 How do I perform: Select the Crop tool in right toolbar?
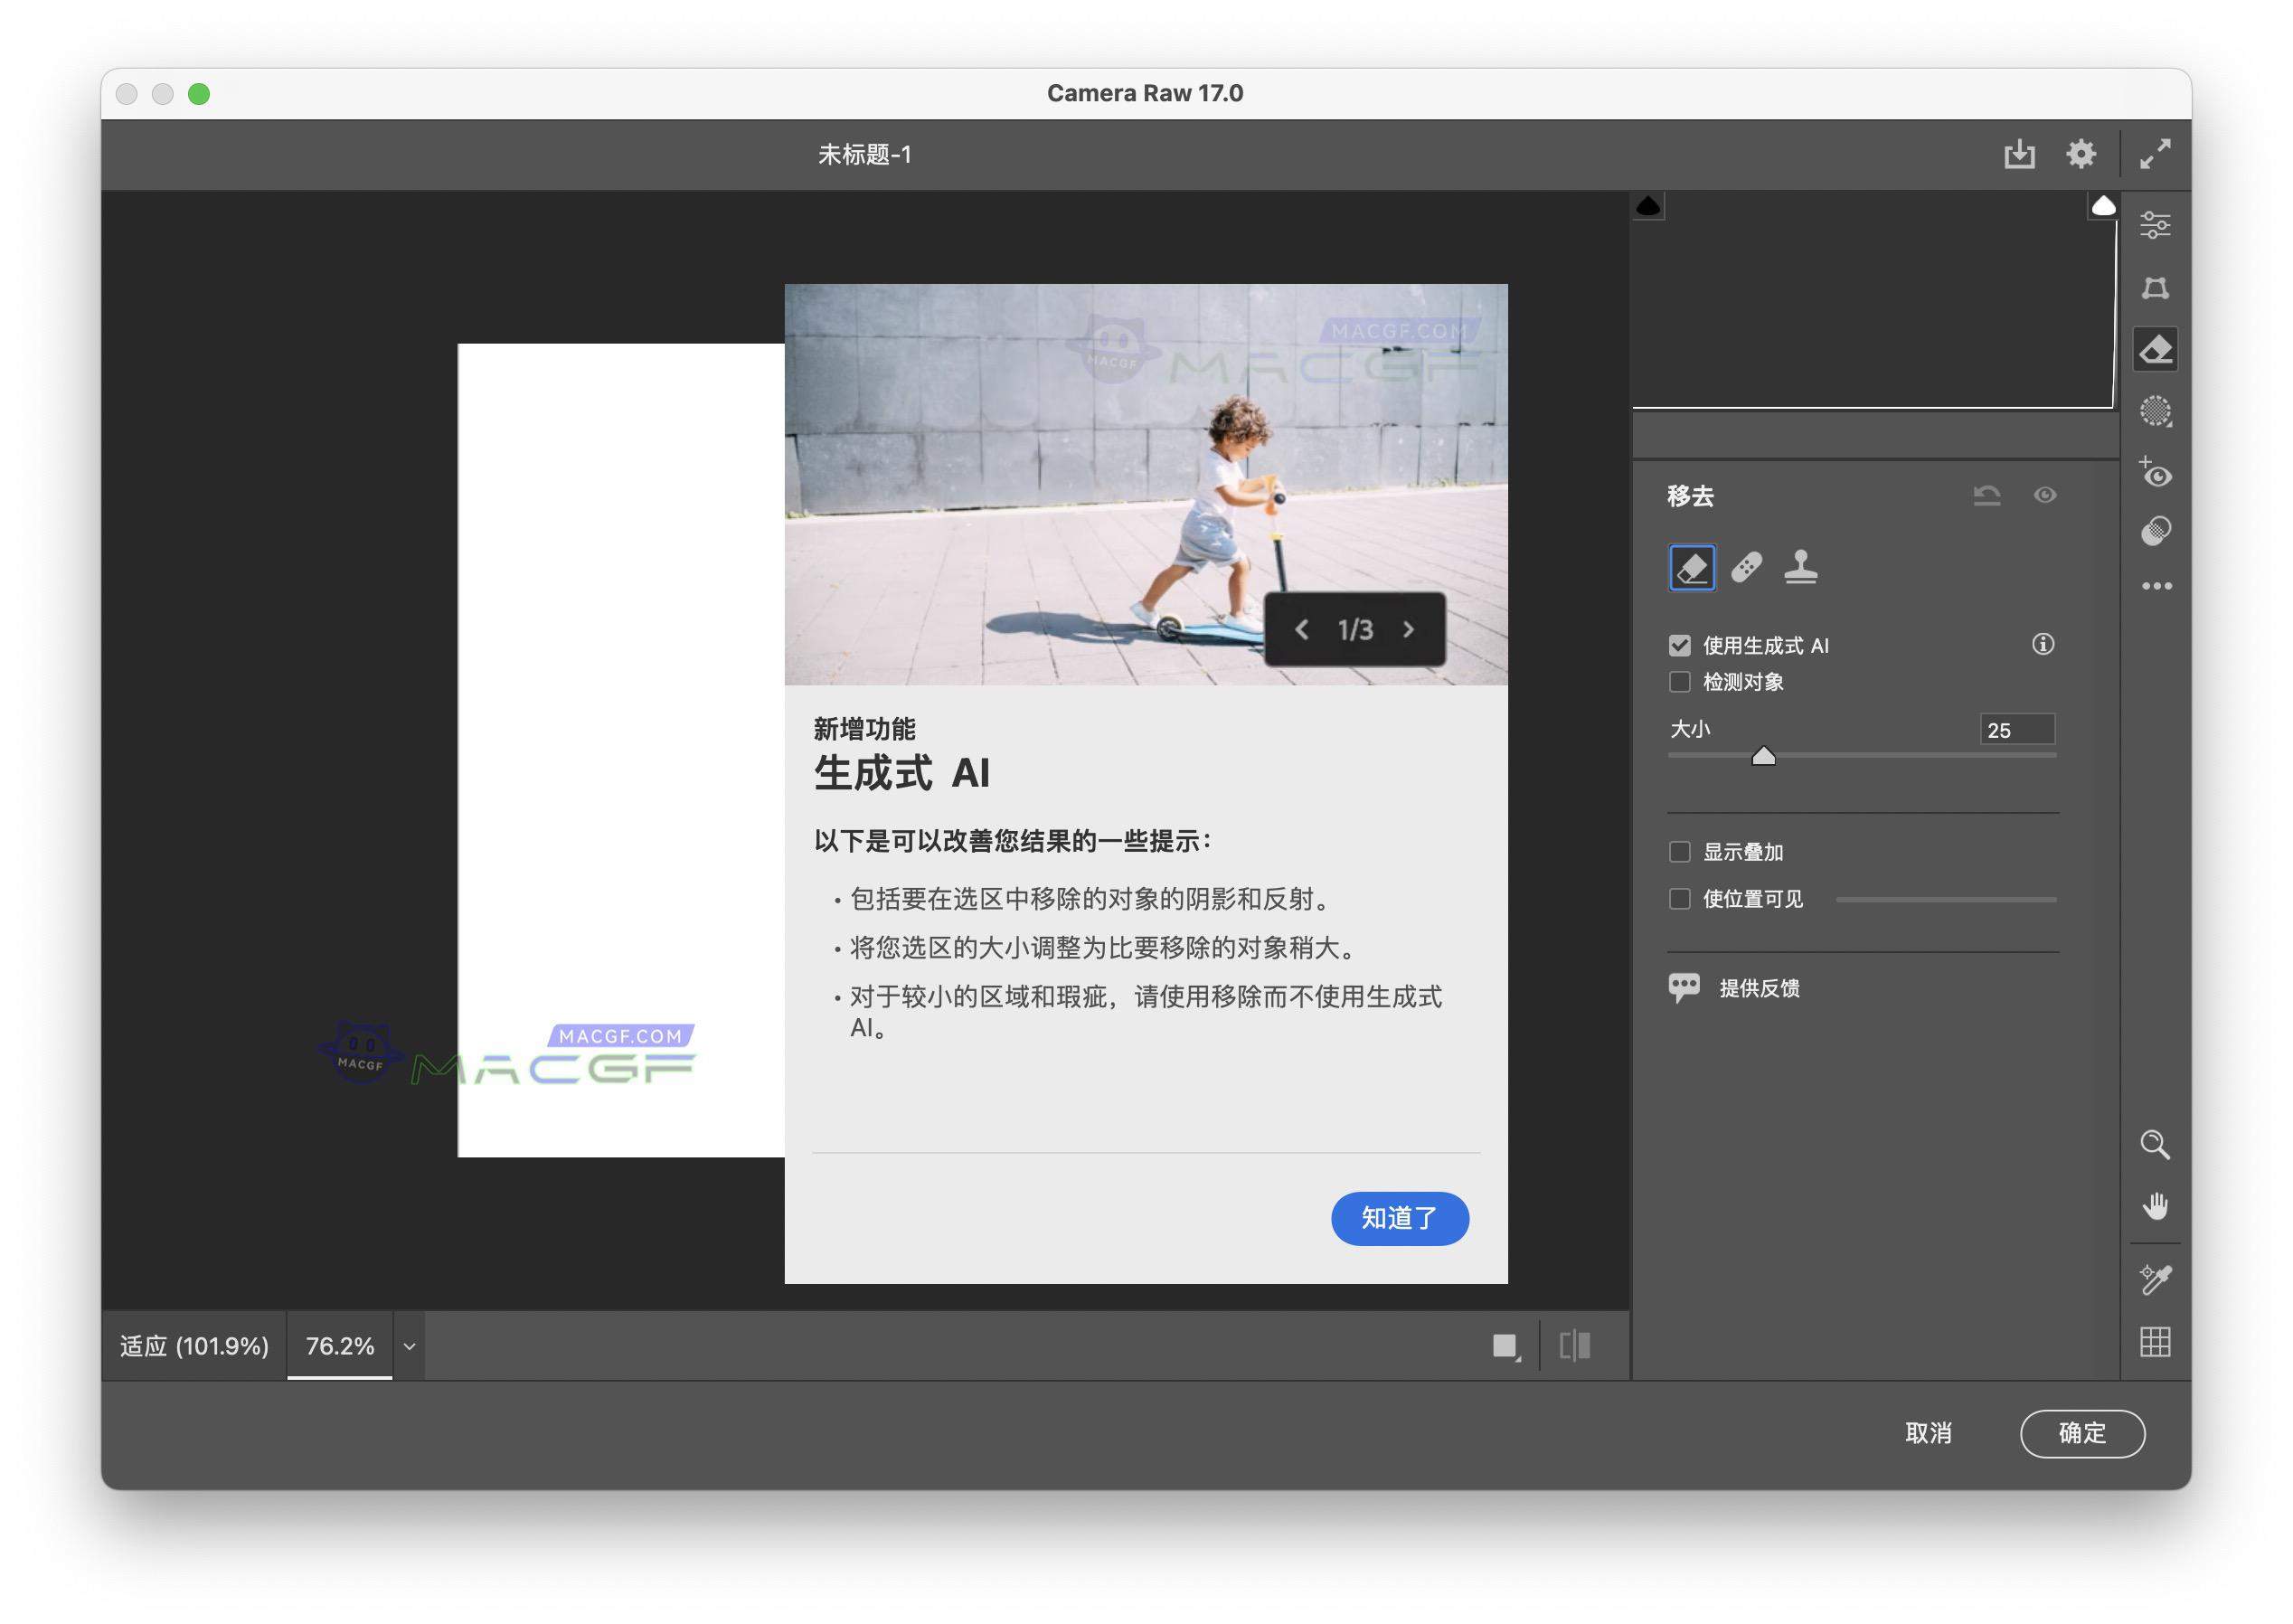point(2157,289)
